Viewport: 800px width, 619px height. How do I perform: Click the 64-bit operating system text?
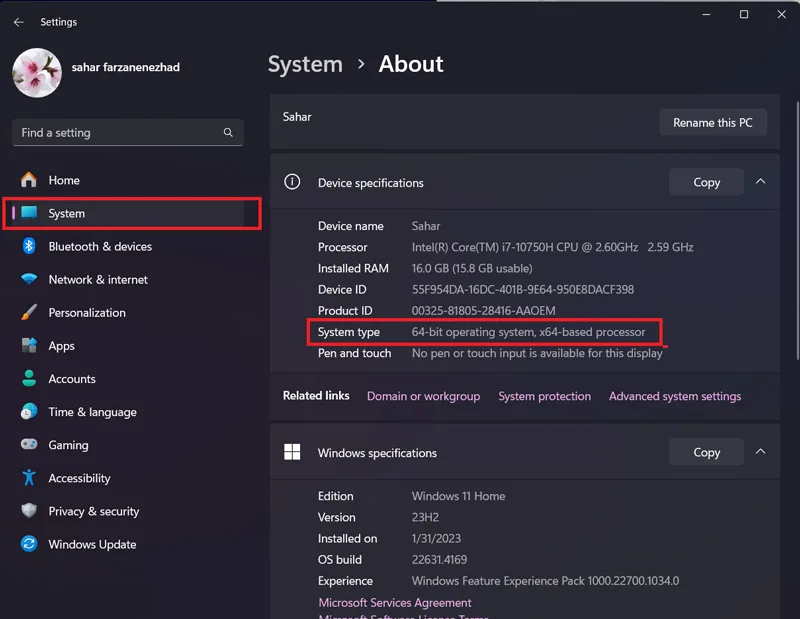(529, 332)
